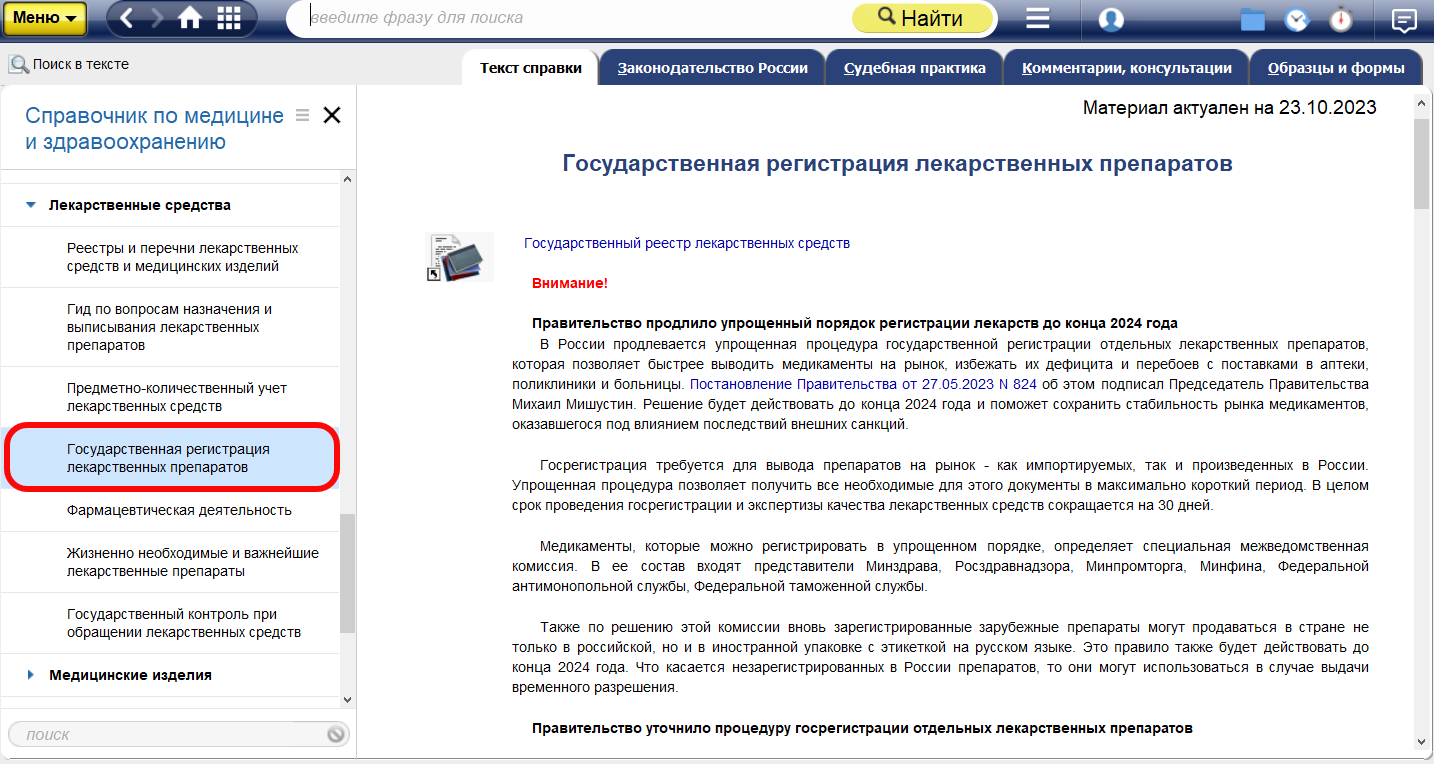Click the red Внимание! heading
The height and width of the screenshot is (764, 1434).
(570, 283)
